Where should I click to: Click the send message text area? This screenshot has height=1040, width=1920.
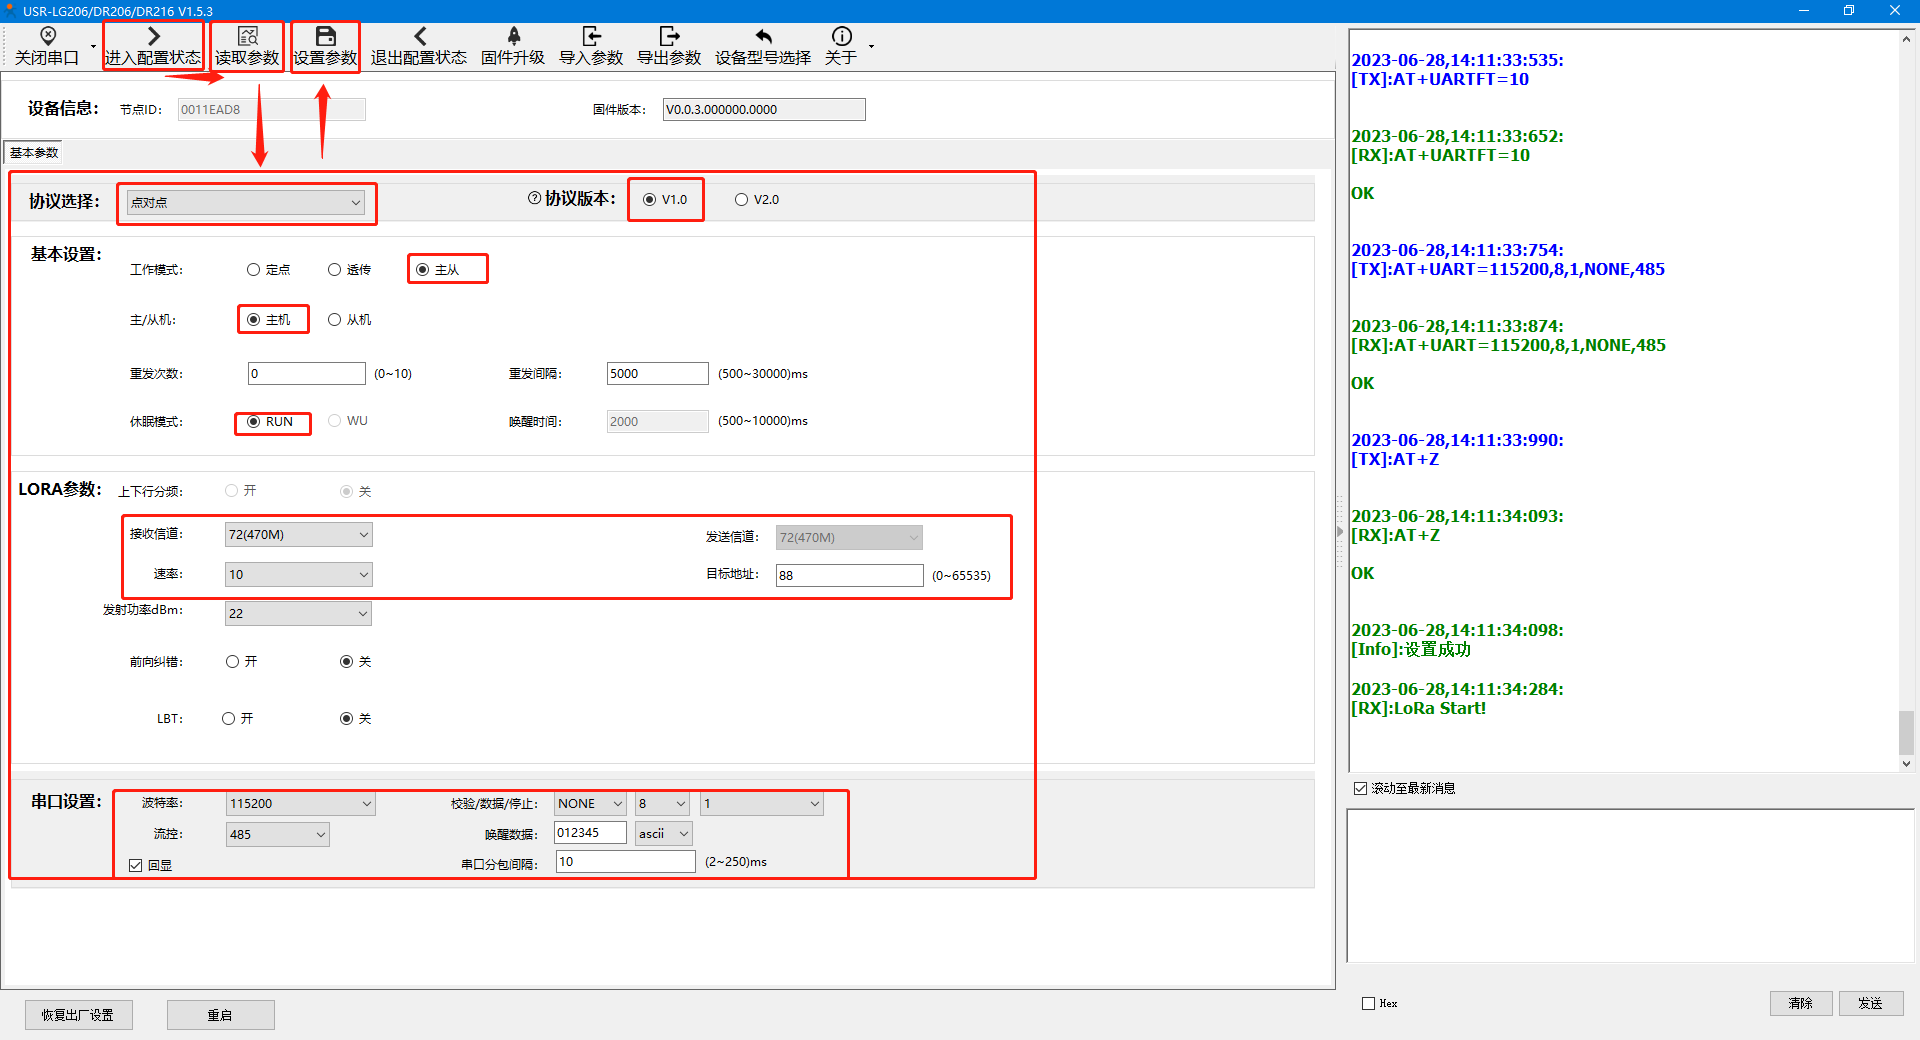click(x=1630, y=885)
